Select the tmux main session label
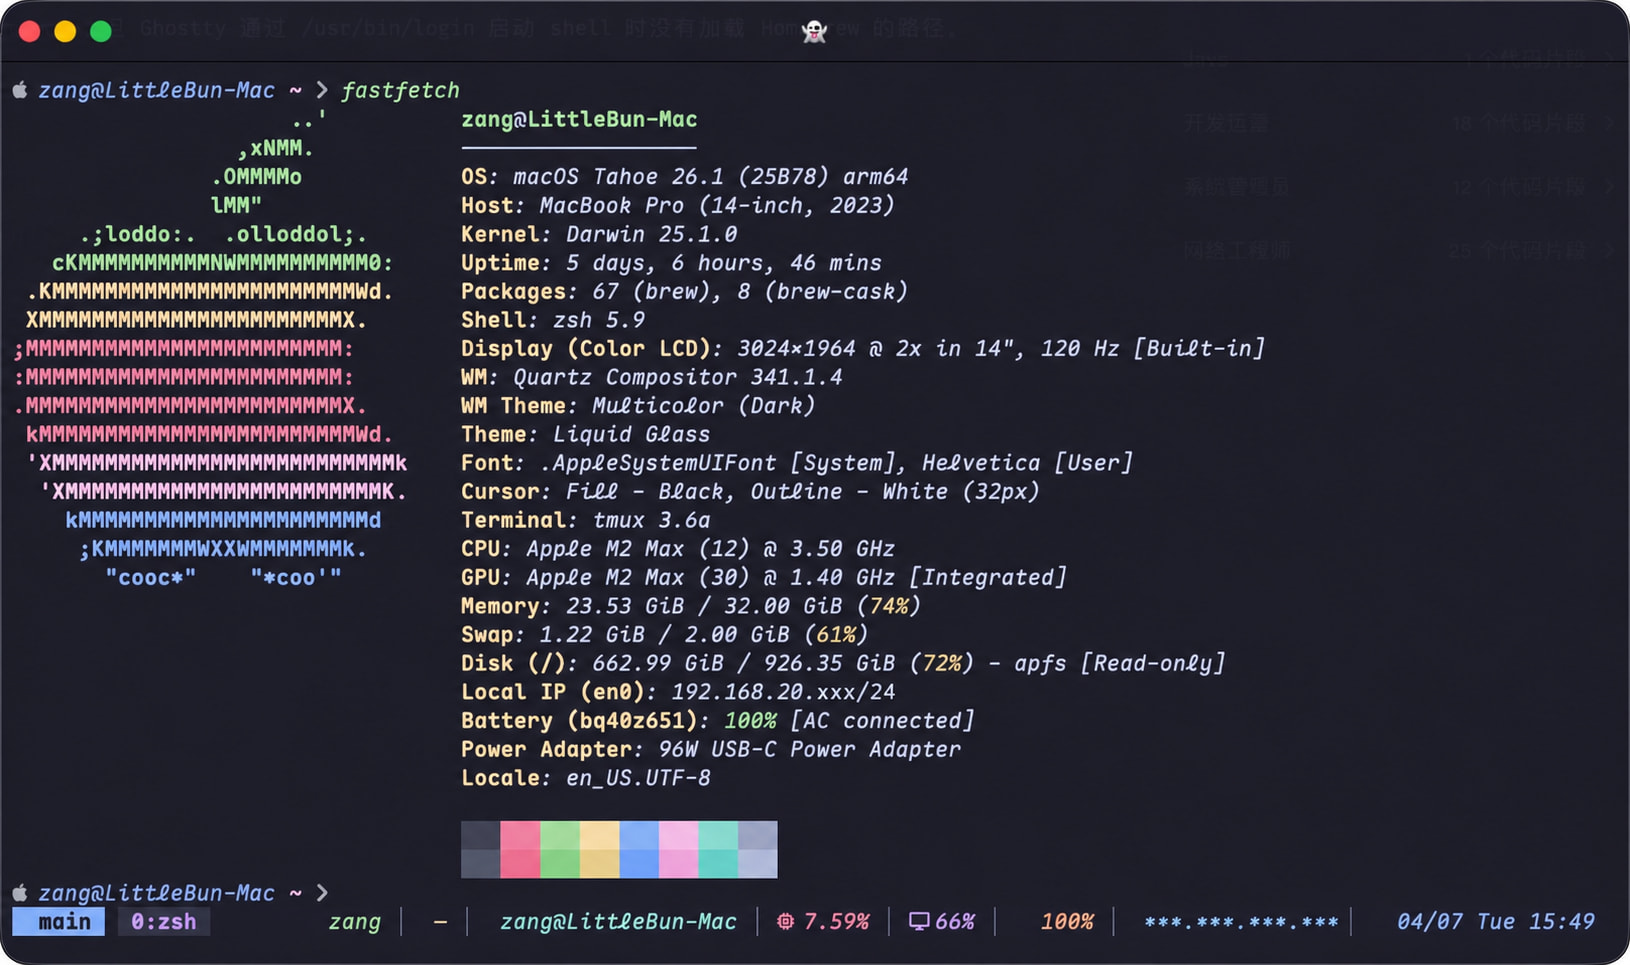This screenshot has width=1630, height=965. pyautogui.click(x=59, y=921)
